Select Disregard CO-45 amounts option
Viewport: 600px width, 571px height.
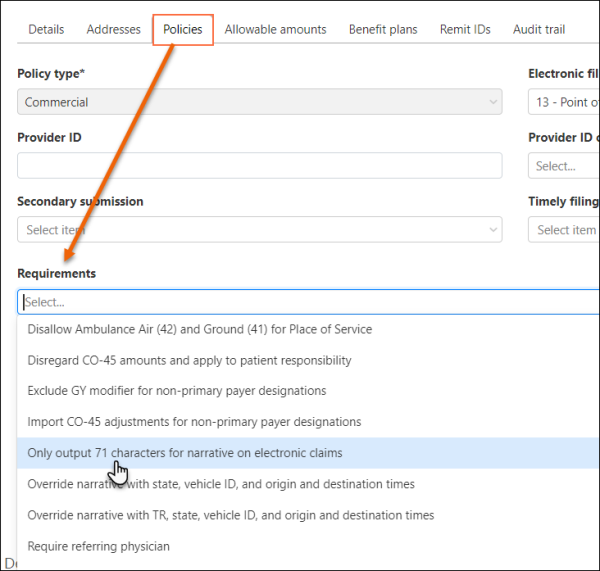190,360
